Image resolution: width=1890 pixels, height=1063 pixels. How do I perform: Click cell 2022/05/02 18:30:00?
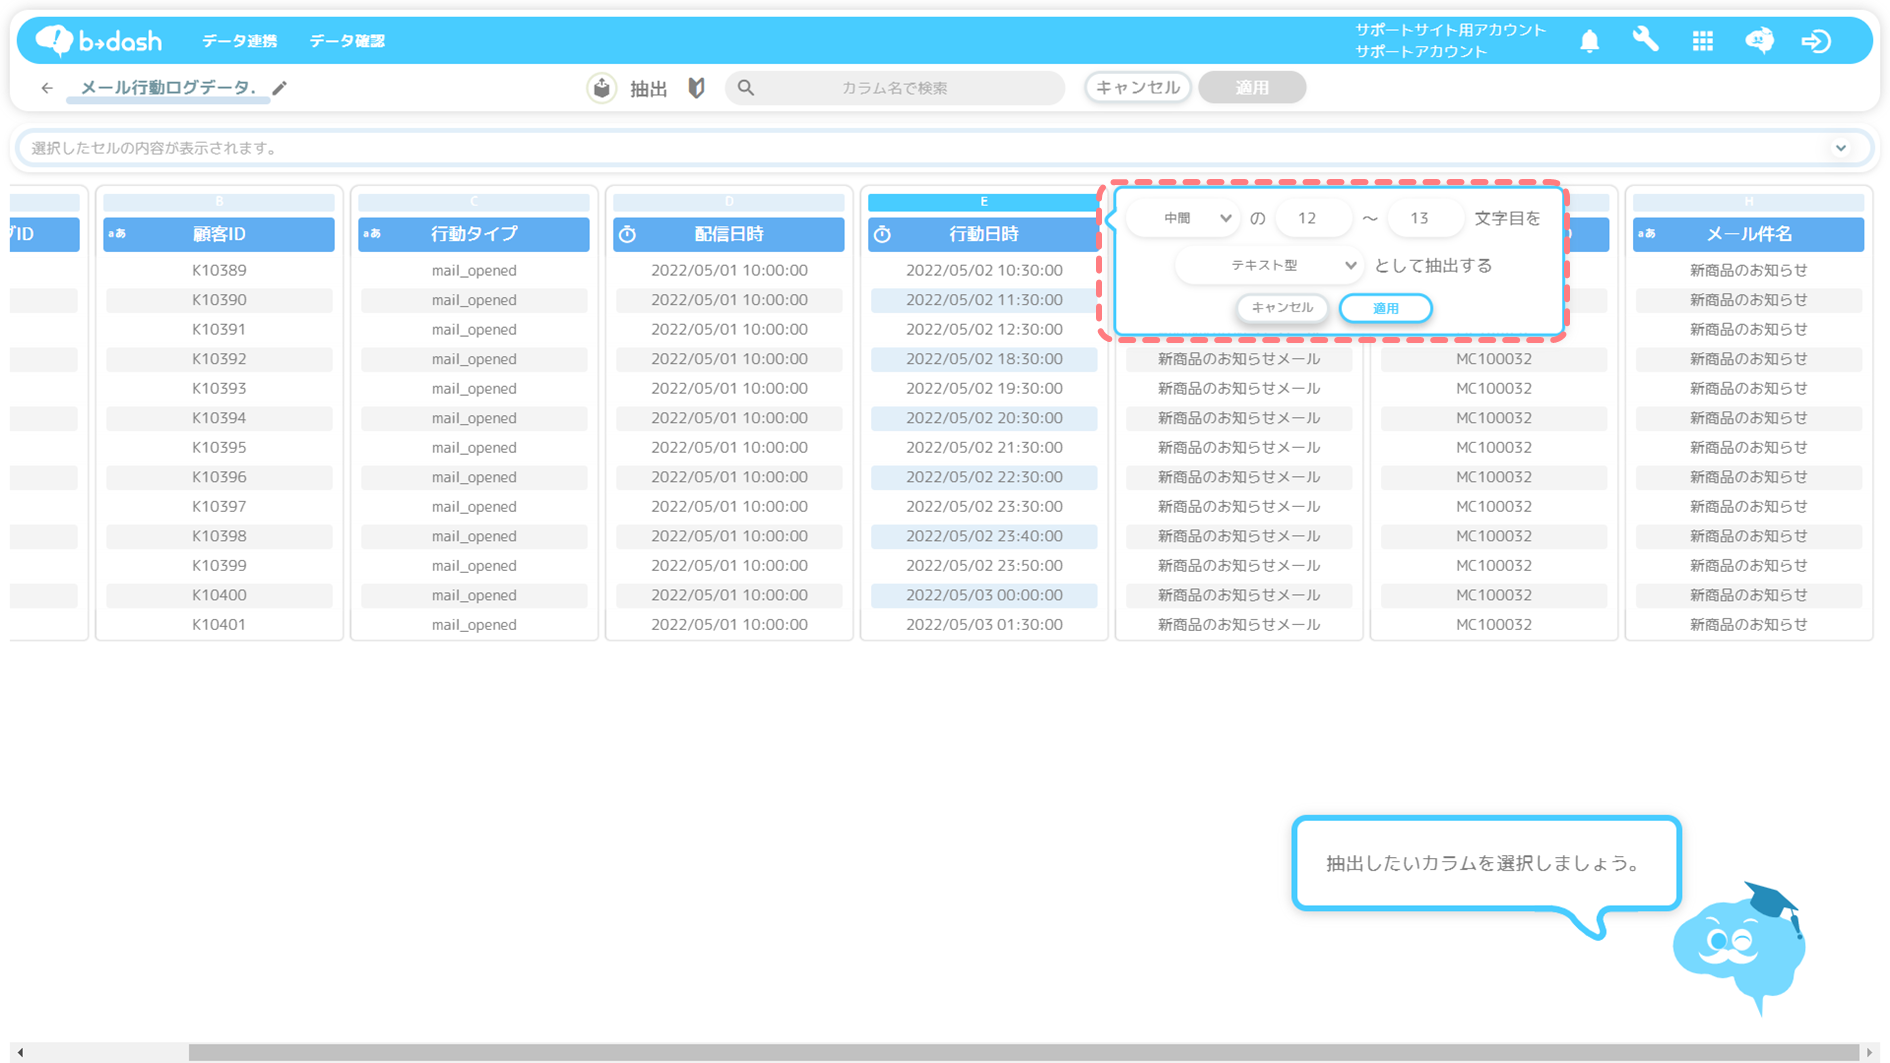click(x=984, y=358)
